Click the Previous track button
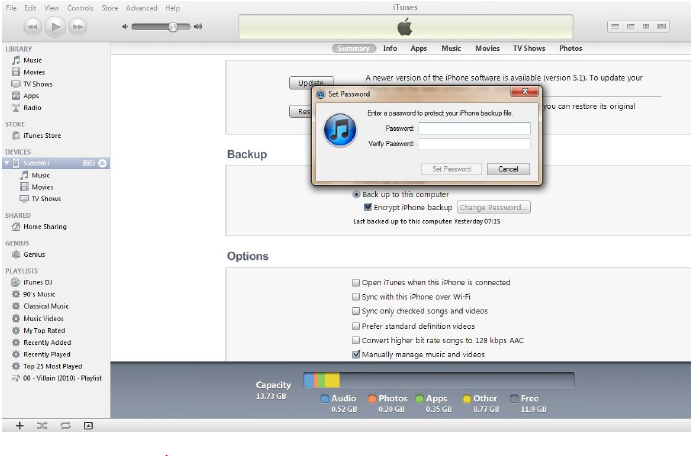691x456 pixels. click(32, 27)
